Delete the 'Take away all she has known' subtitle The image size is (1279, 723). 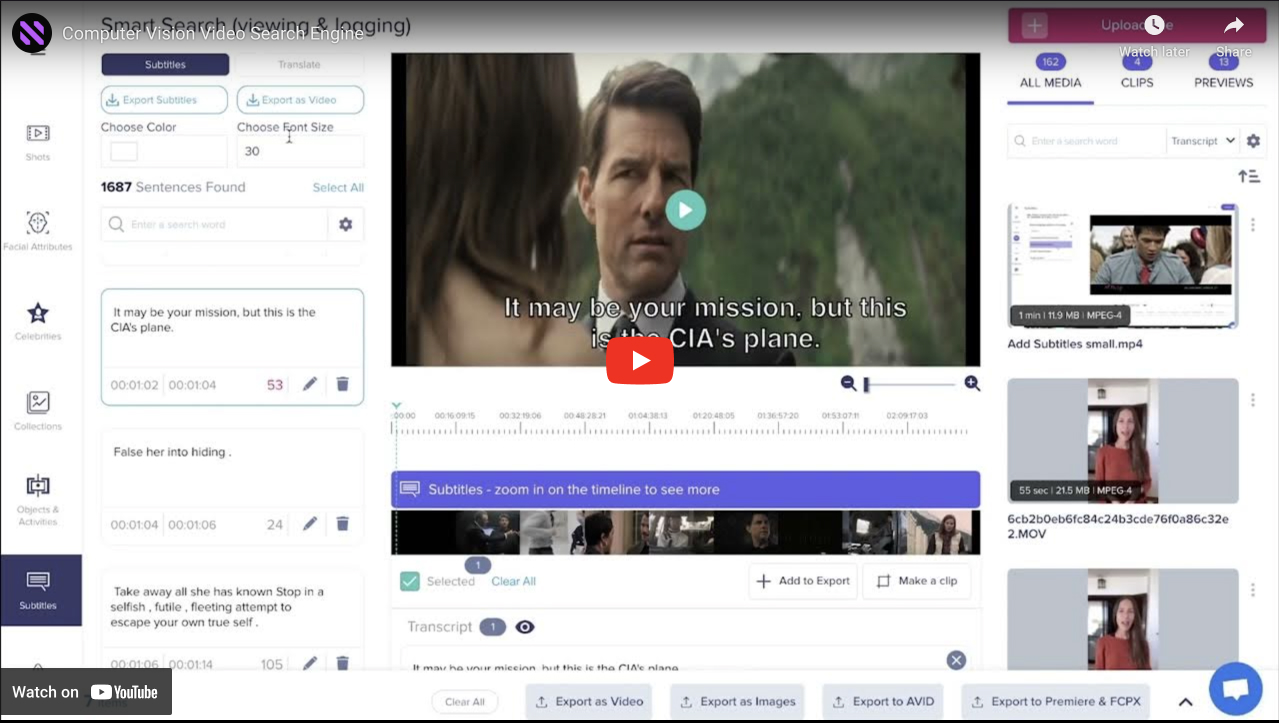[x=342, y=663]
